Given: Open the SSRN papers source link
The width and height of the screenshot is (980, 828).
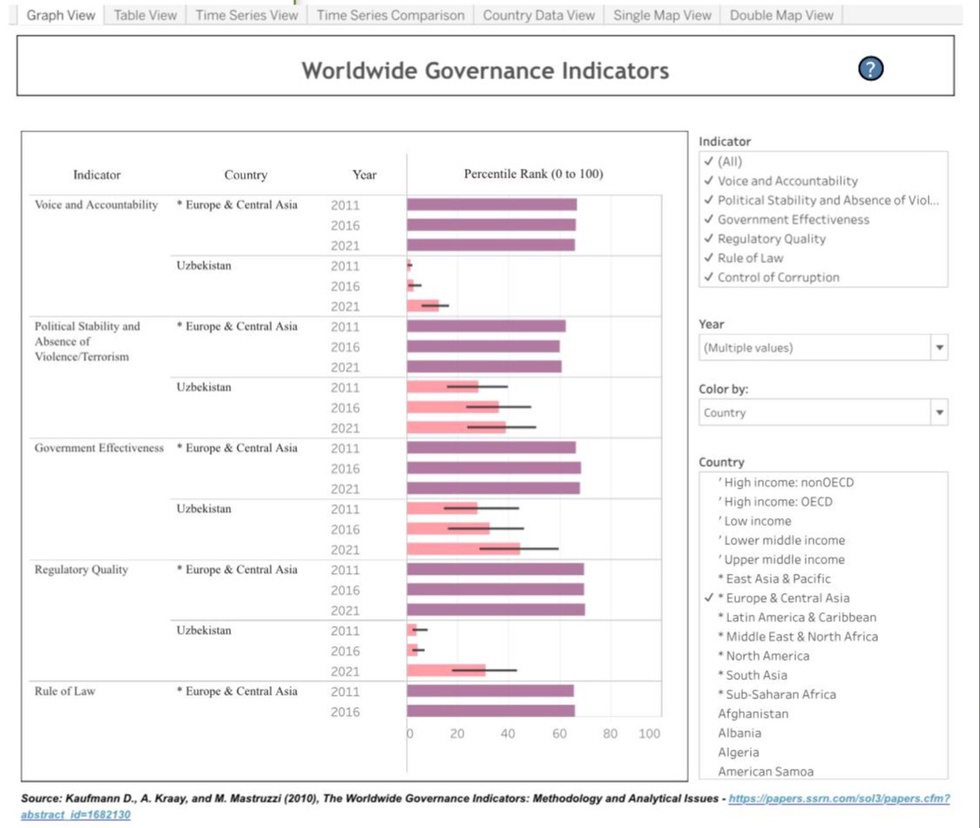Looking at the screenshot, I should 838,800.
